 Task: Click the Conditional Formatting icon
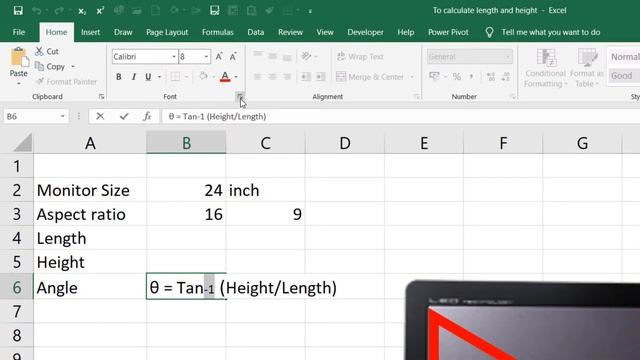click(546, 58)
